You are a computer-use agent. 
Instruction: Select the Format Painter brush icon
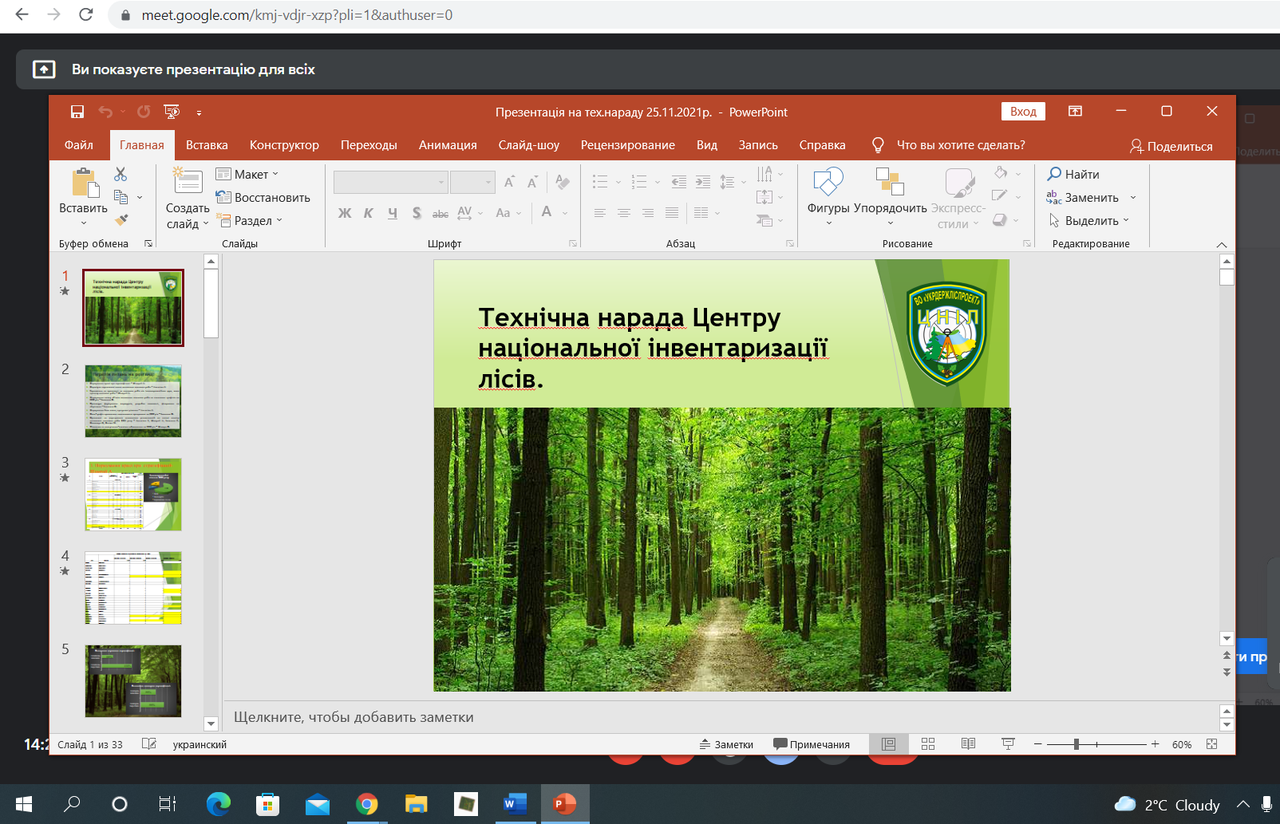pyautogui.click(x=121, y=220)
